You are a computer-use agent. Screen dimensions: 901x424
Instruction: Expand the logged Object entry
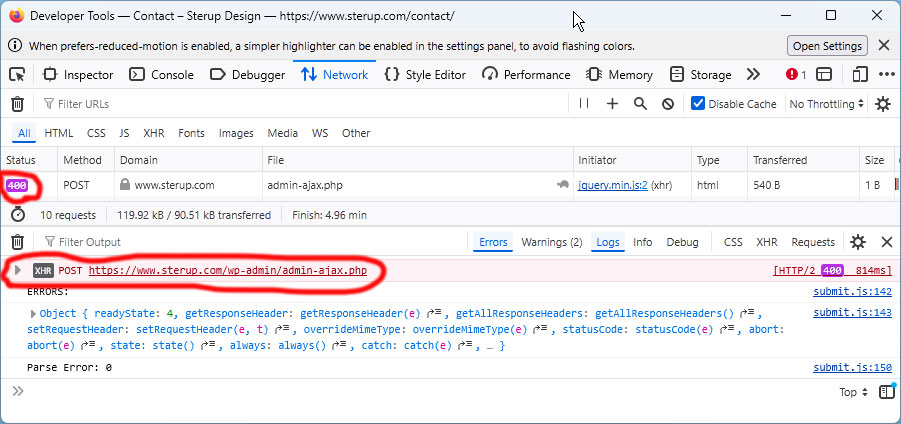point(33,314)
